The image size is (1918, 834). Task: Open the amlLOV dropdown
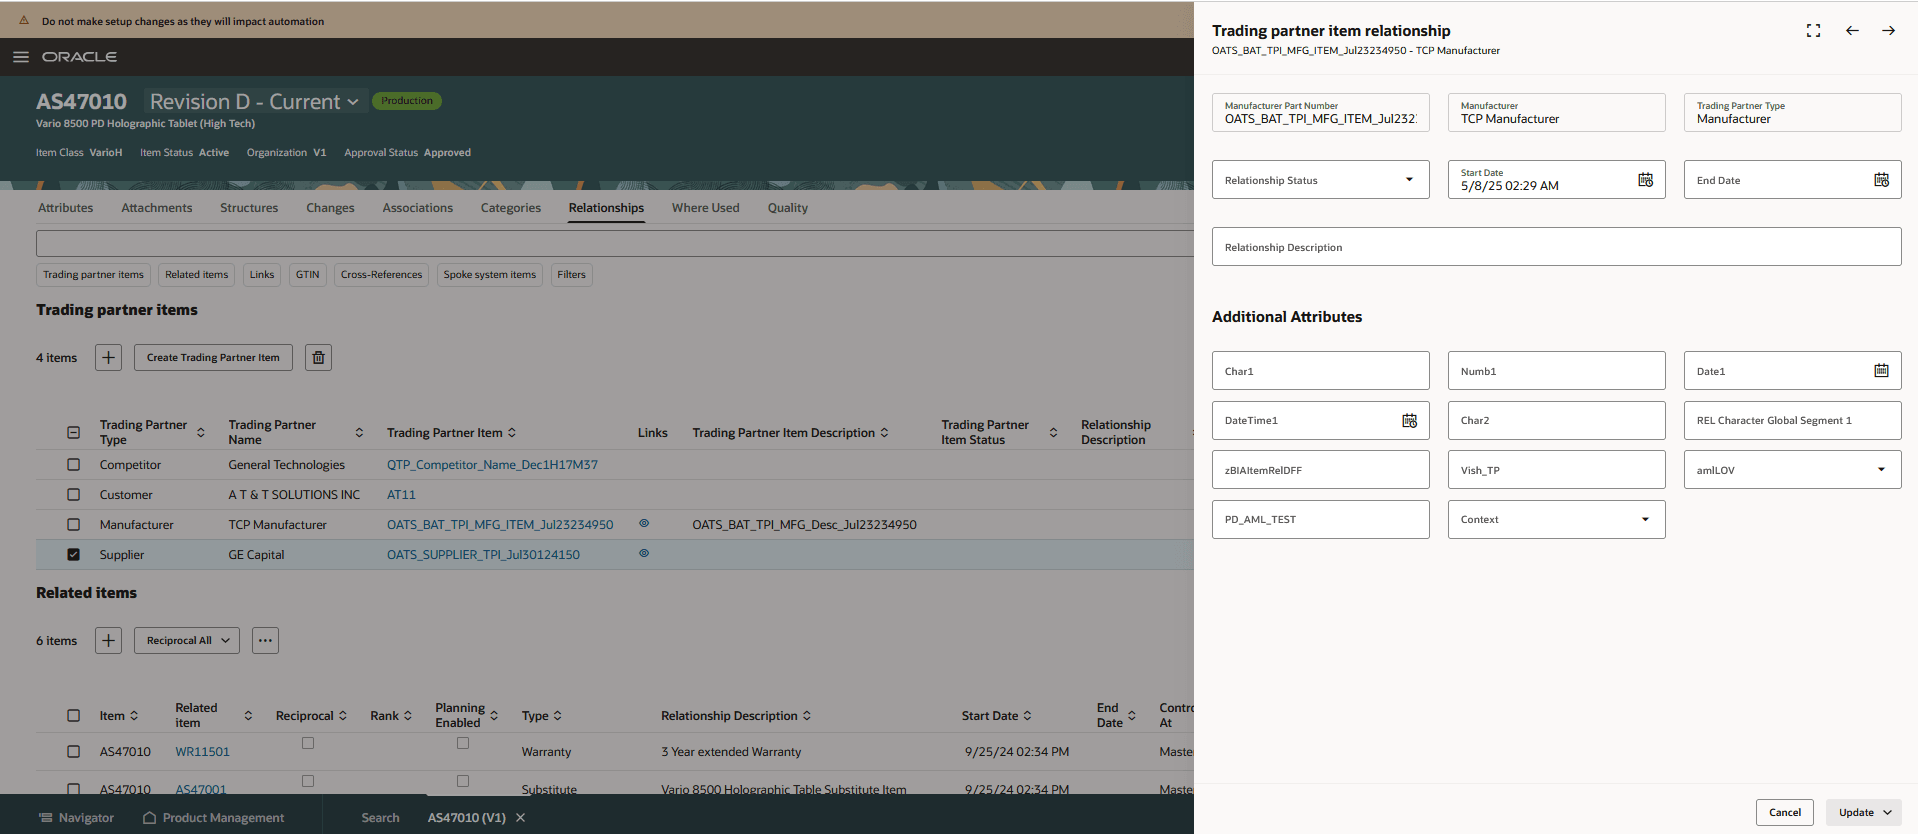point(1792,470)
